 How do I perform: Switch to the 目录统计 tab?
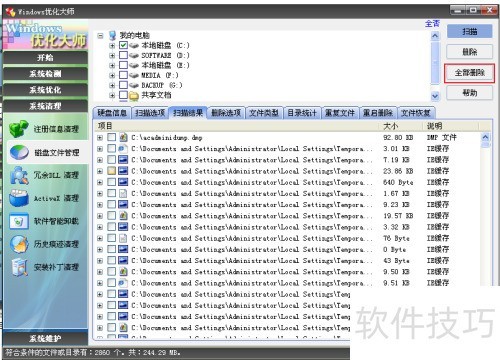pos(302,113)
